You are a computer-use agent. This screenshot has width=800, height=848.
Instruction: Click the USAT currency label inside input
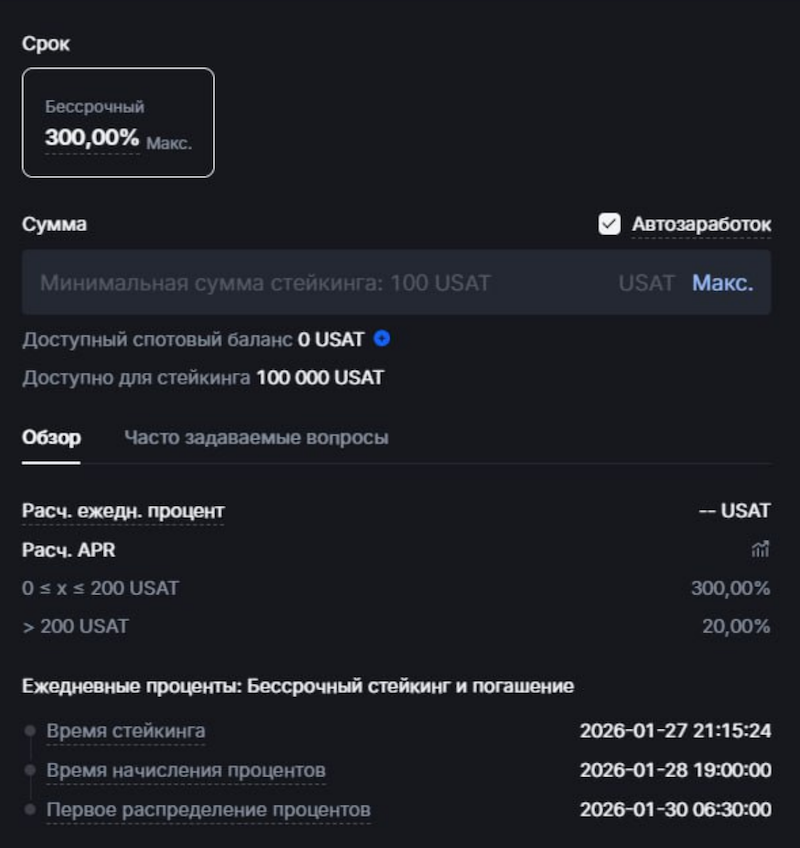click(x=645, y=284)
